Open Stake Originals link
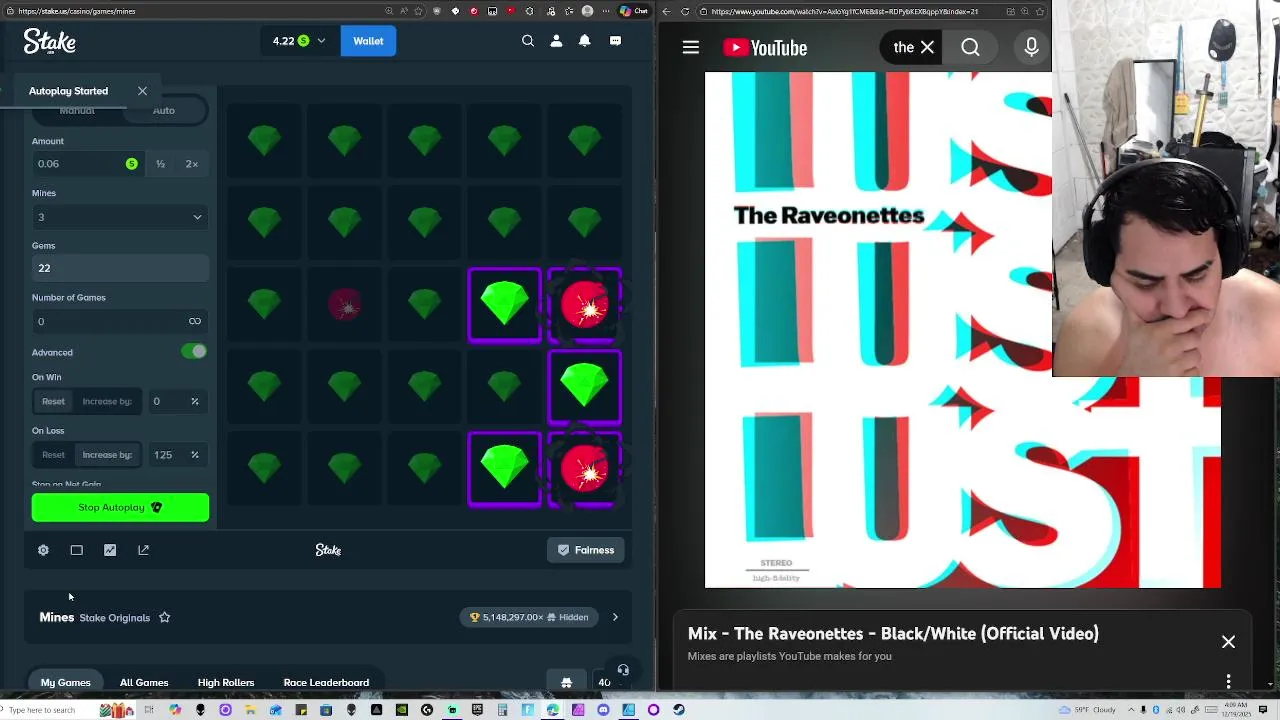 click(x=115, y=618)
